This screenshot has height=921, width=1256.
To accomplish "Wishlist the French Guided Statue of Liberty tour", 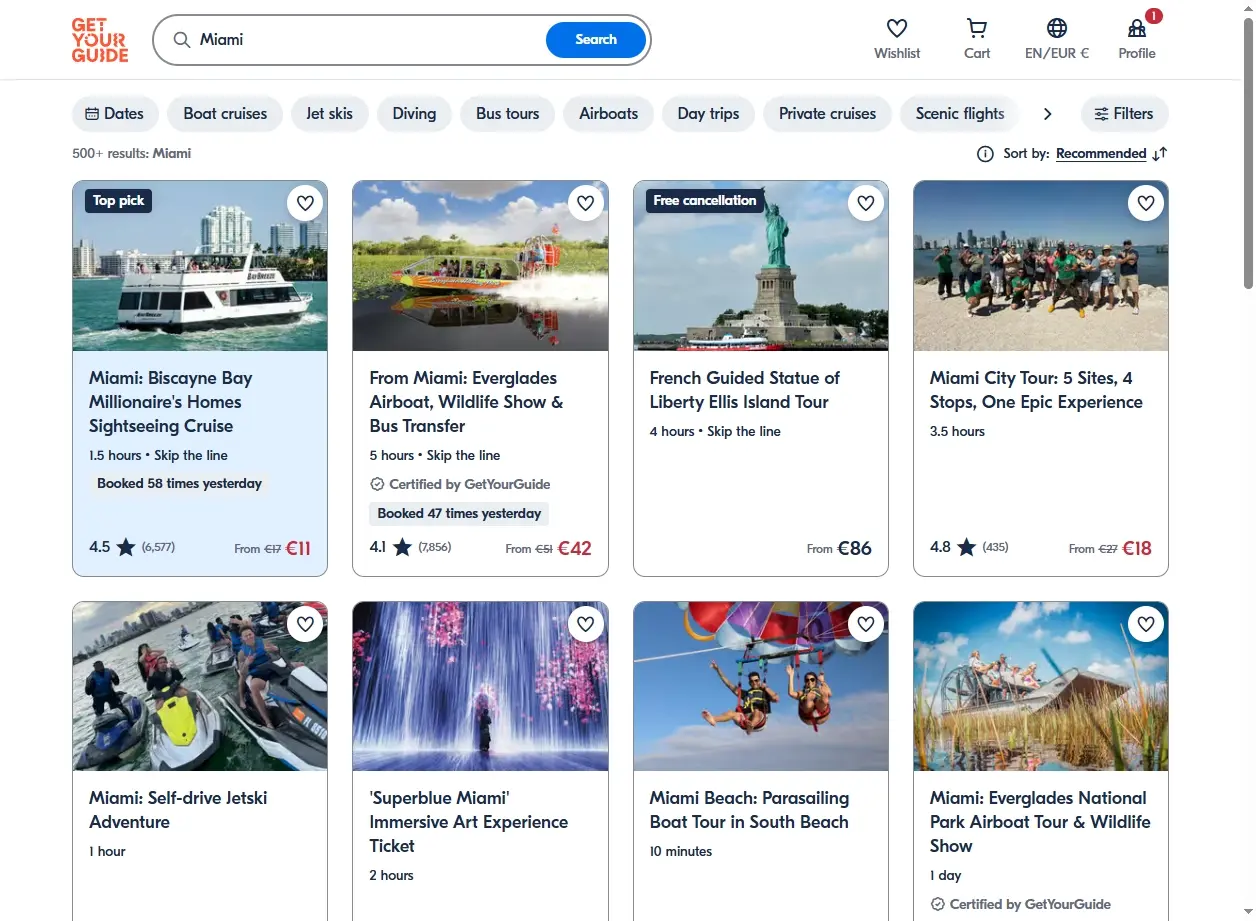I will [865, 203].
